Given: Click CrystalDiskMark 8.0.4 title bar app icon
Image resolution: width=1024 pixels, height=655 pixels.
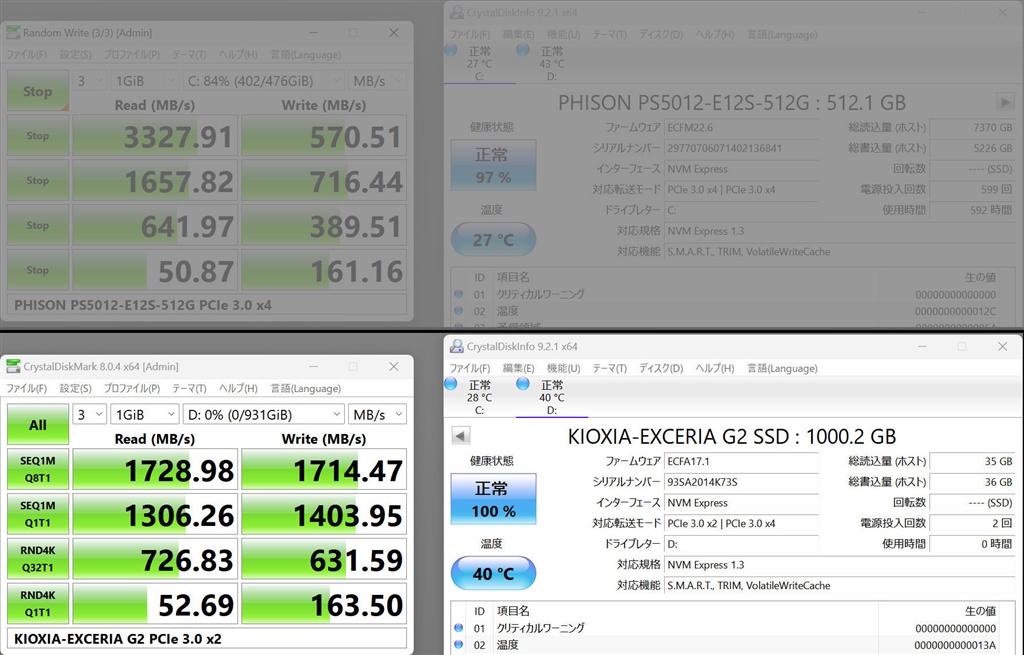Looking at the screenshot, I should pos(13,366).
